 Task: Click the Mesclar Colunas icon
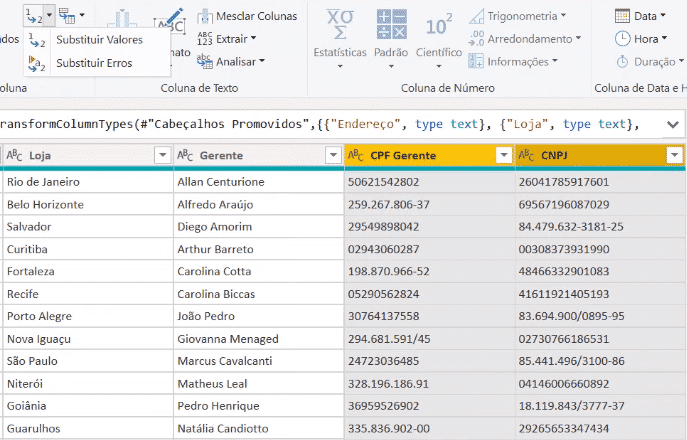(x=205, y=17)
